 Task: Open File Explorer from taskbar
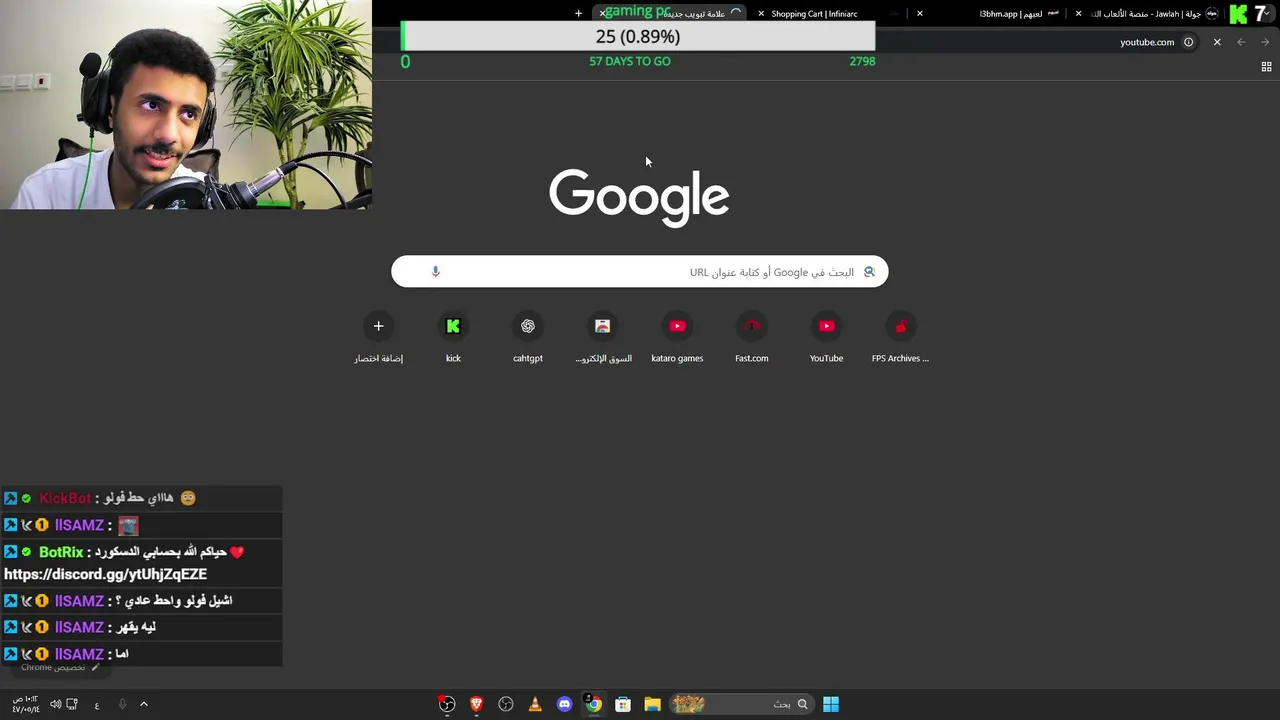pos(652,704)
